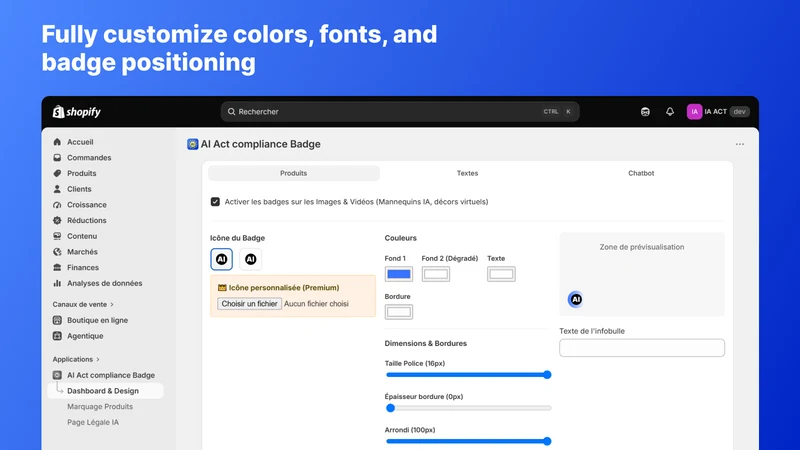Open Analyses de données in sidebar

(x=105, y=283)
